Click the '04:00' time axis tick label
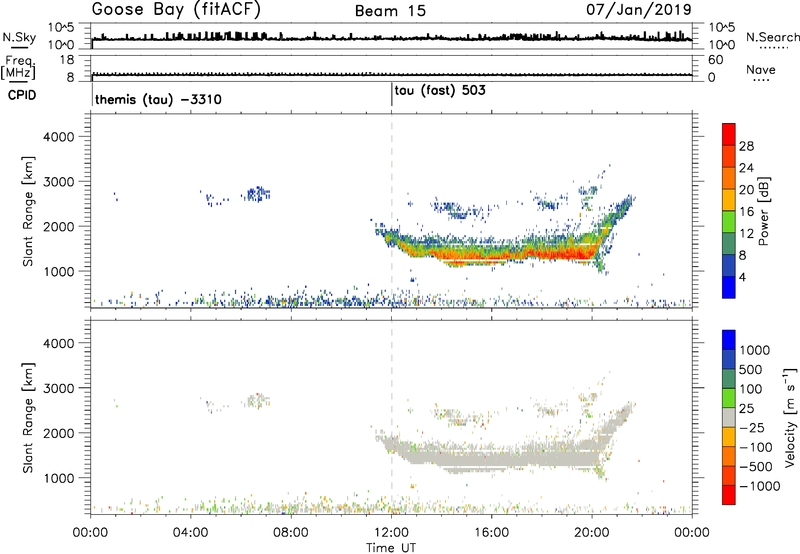 pos(191,532)
